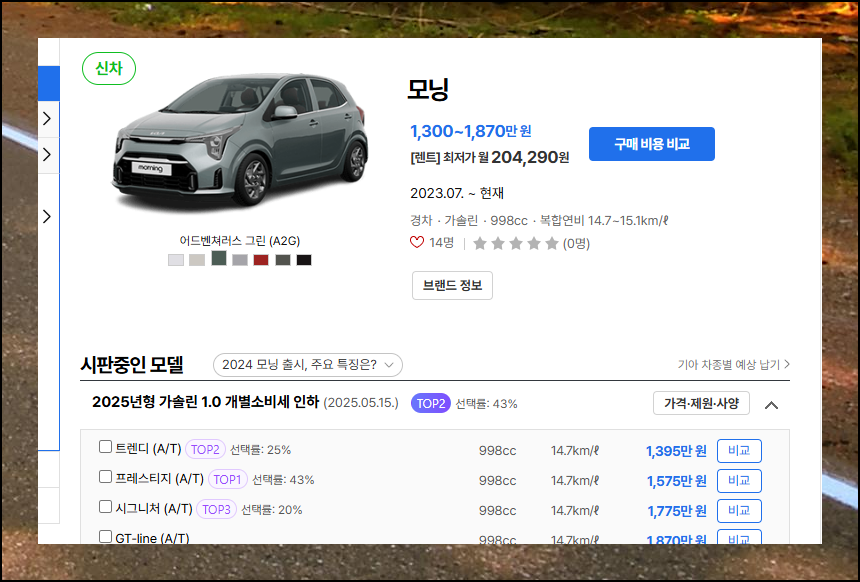
Task: Click the 2023.07. ~ 현재 date text
Action: pos(457,193)
